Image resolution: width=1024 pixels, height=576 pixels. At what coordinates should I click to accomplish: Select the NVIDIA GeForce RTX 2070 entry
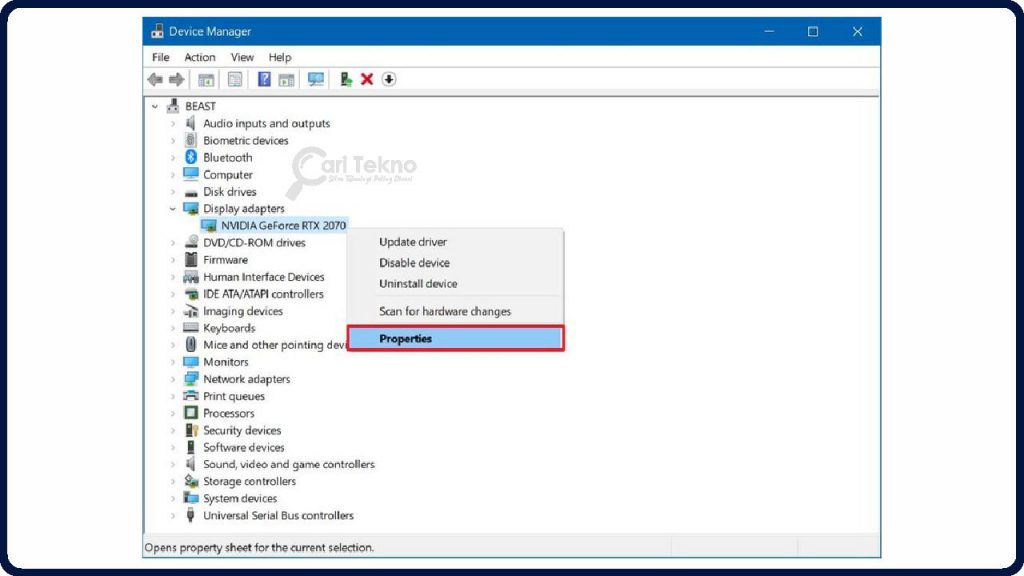(x=285, y=225)
